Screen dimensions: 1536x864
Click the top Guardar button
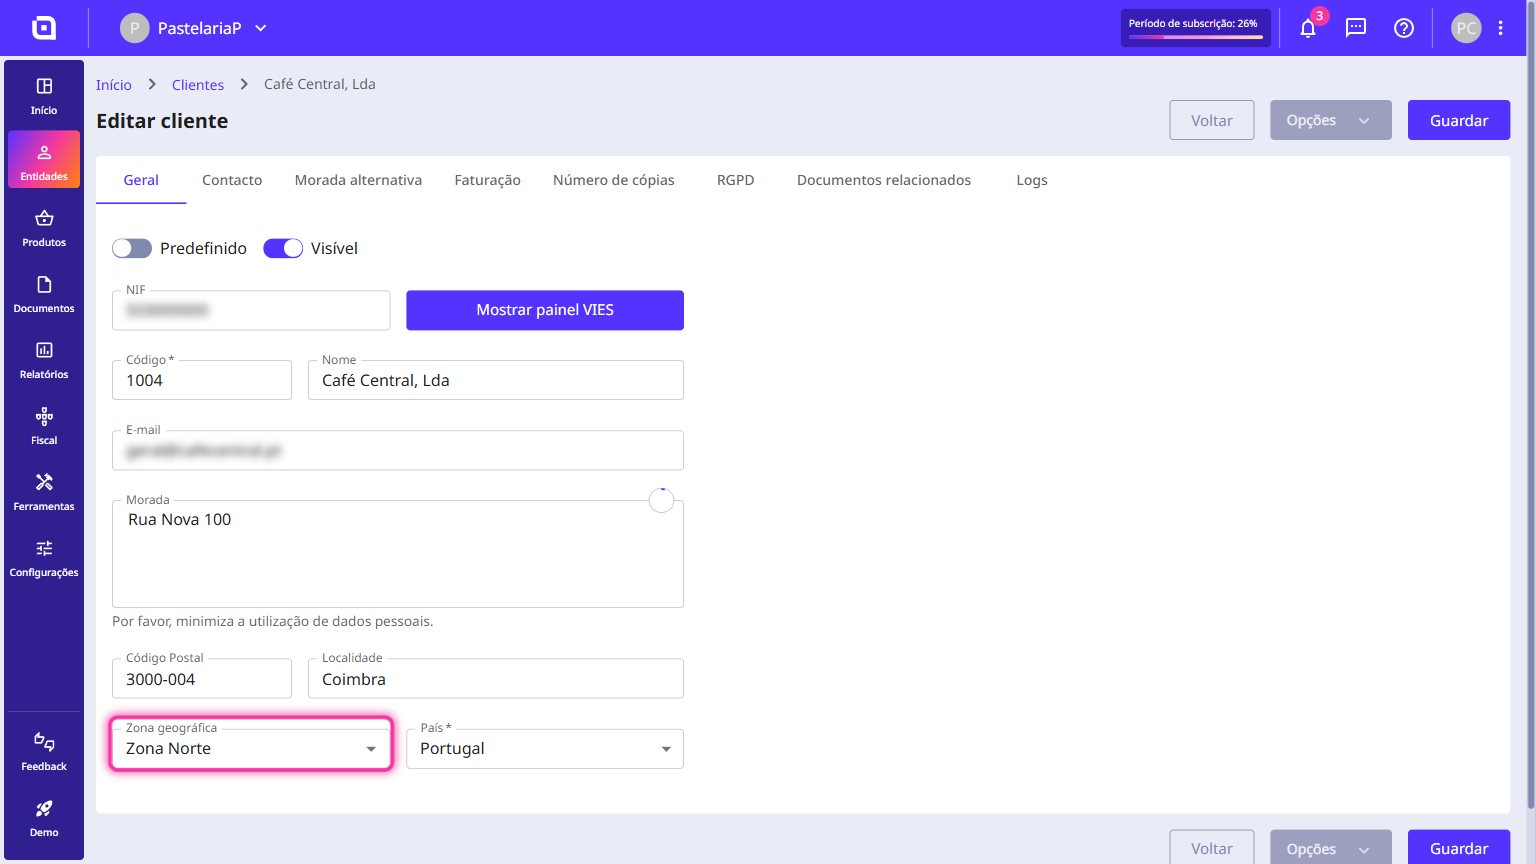pos(1459,120)
